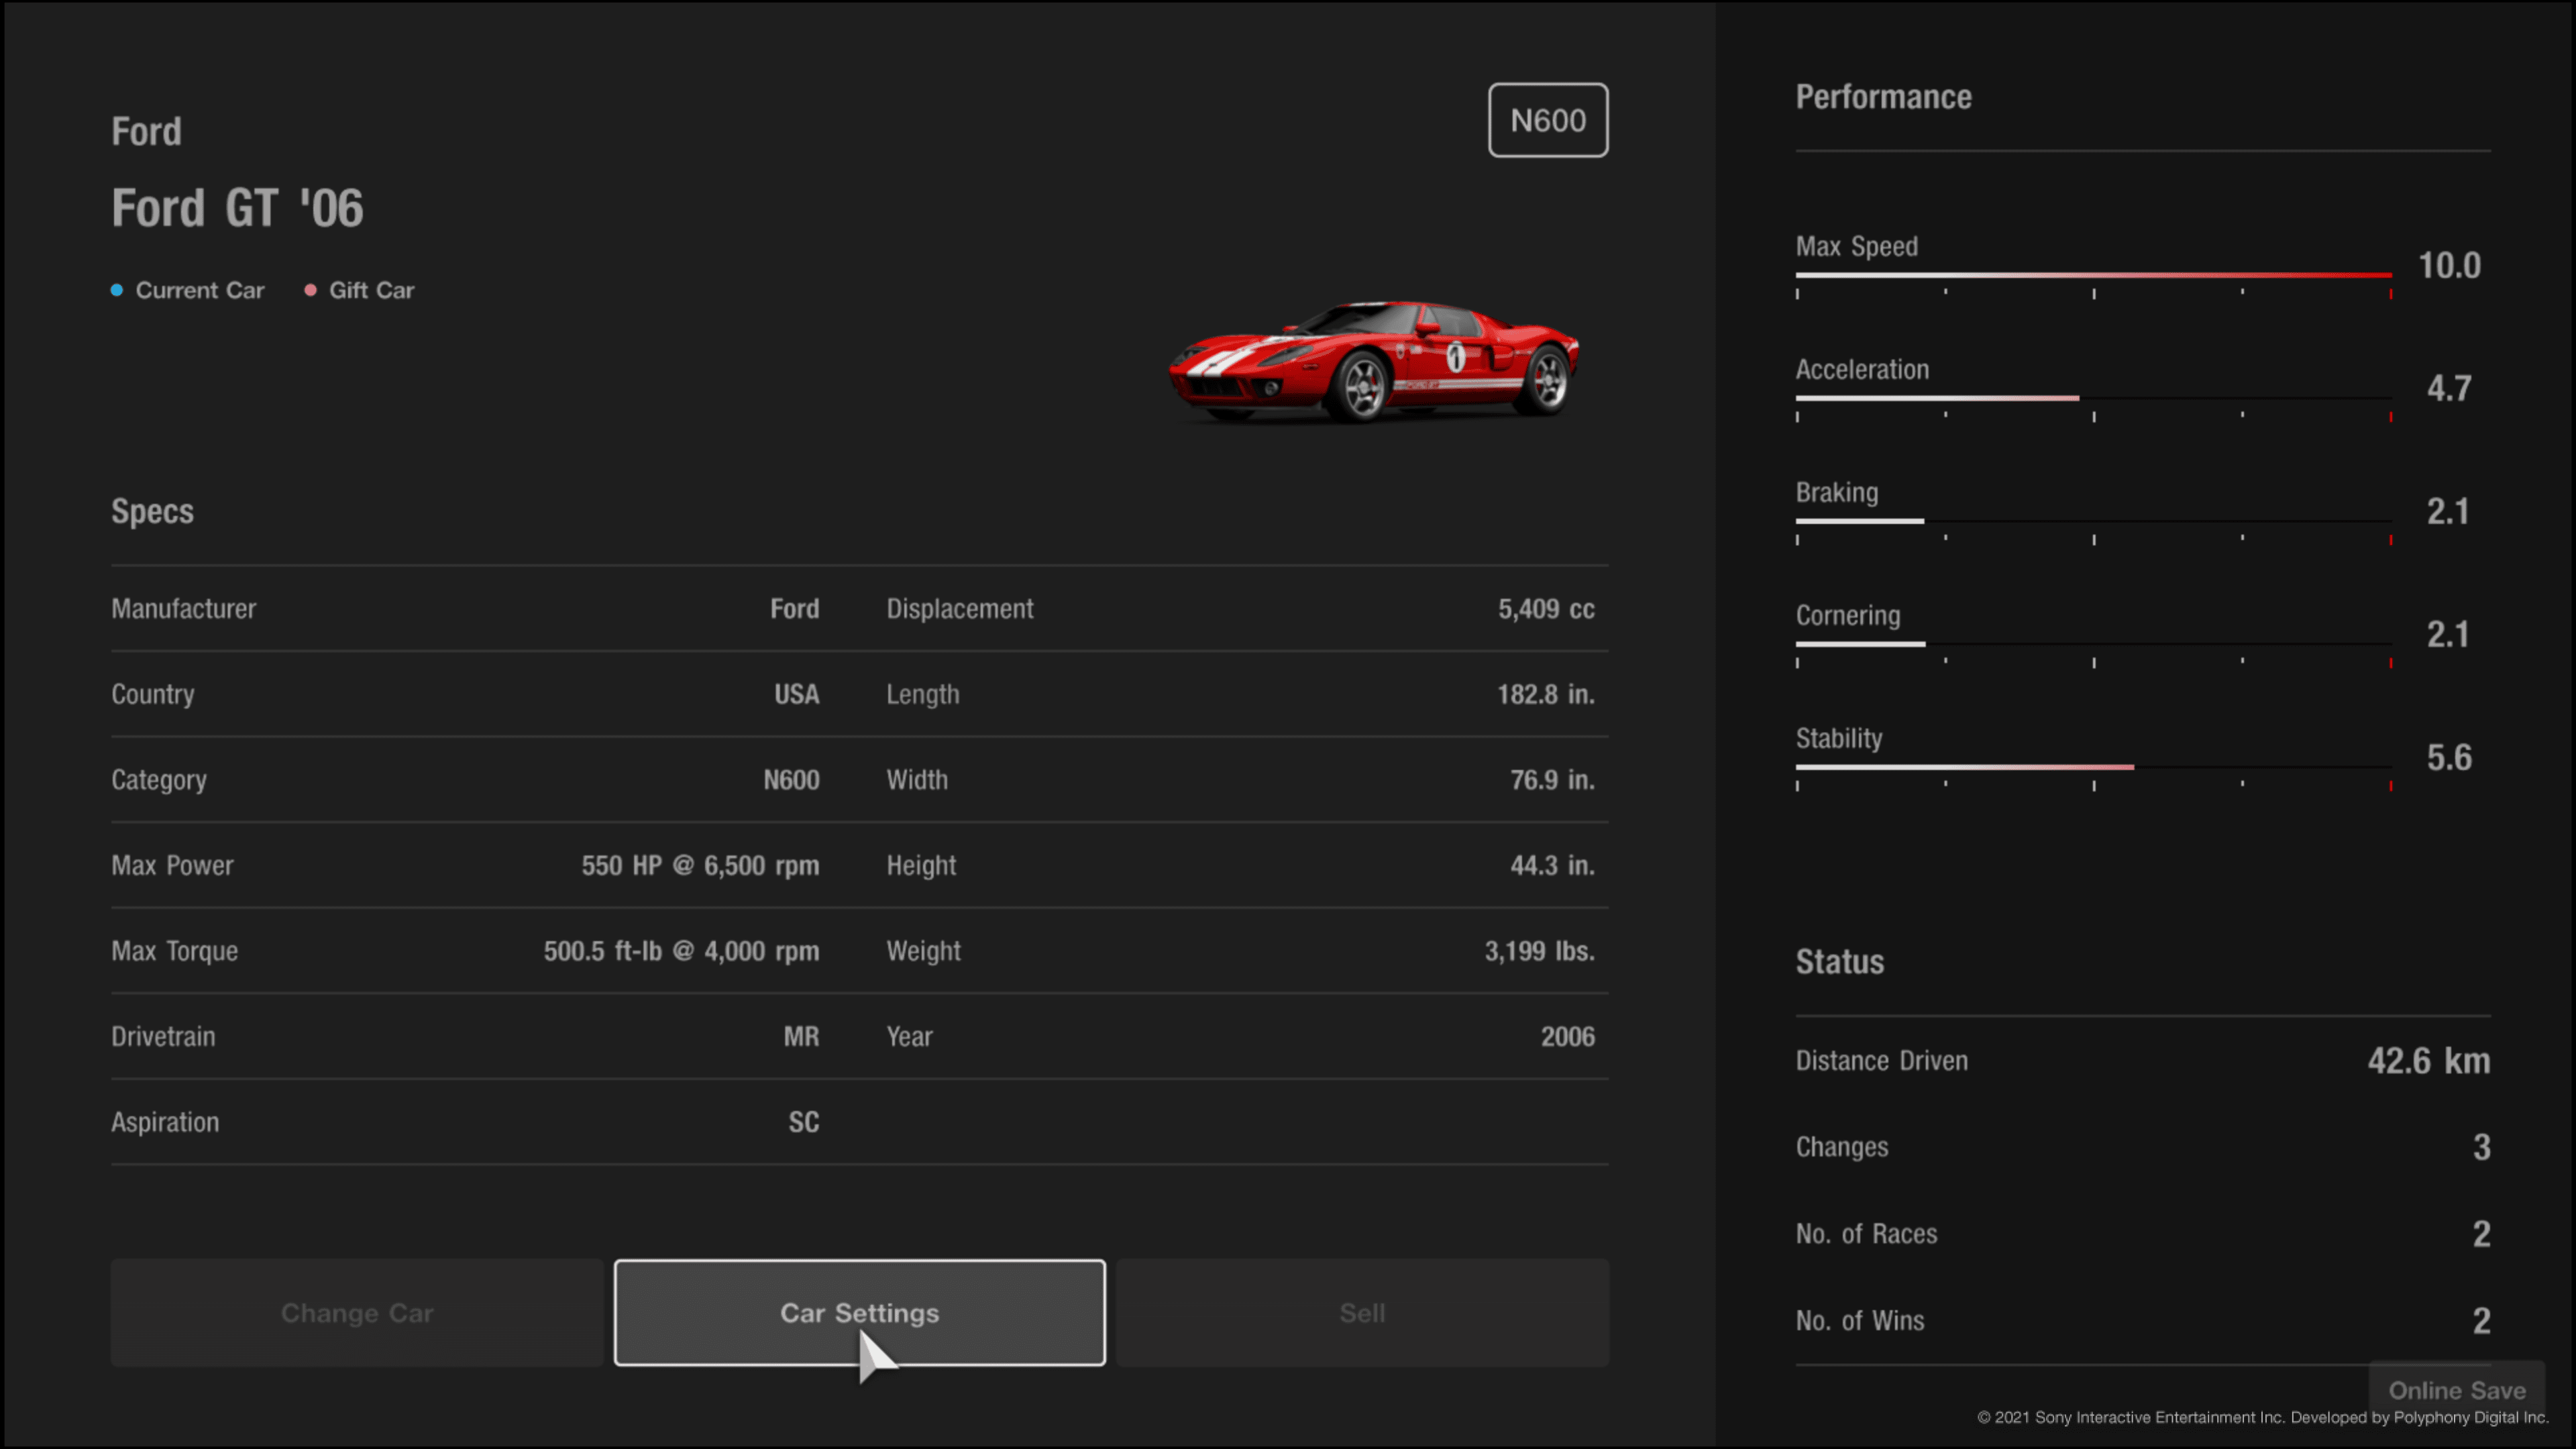Click the 'No. of Races' row label
The image size is (2576, 1449).
[x=1866, y=1234]
